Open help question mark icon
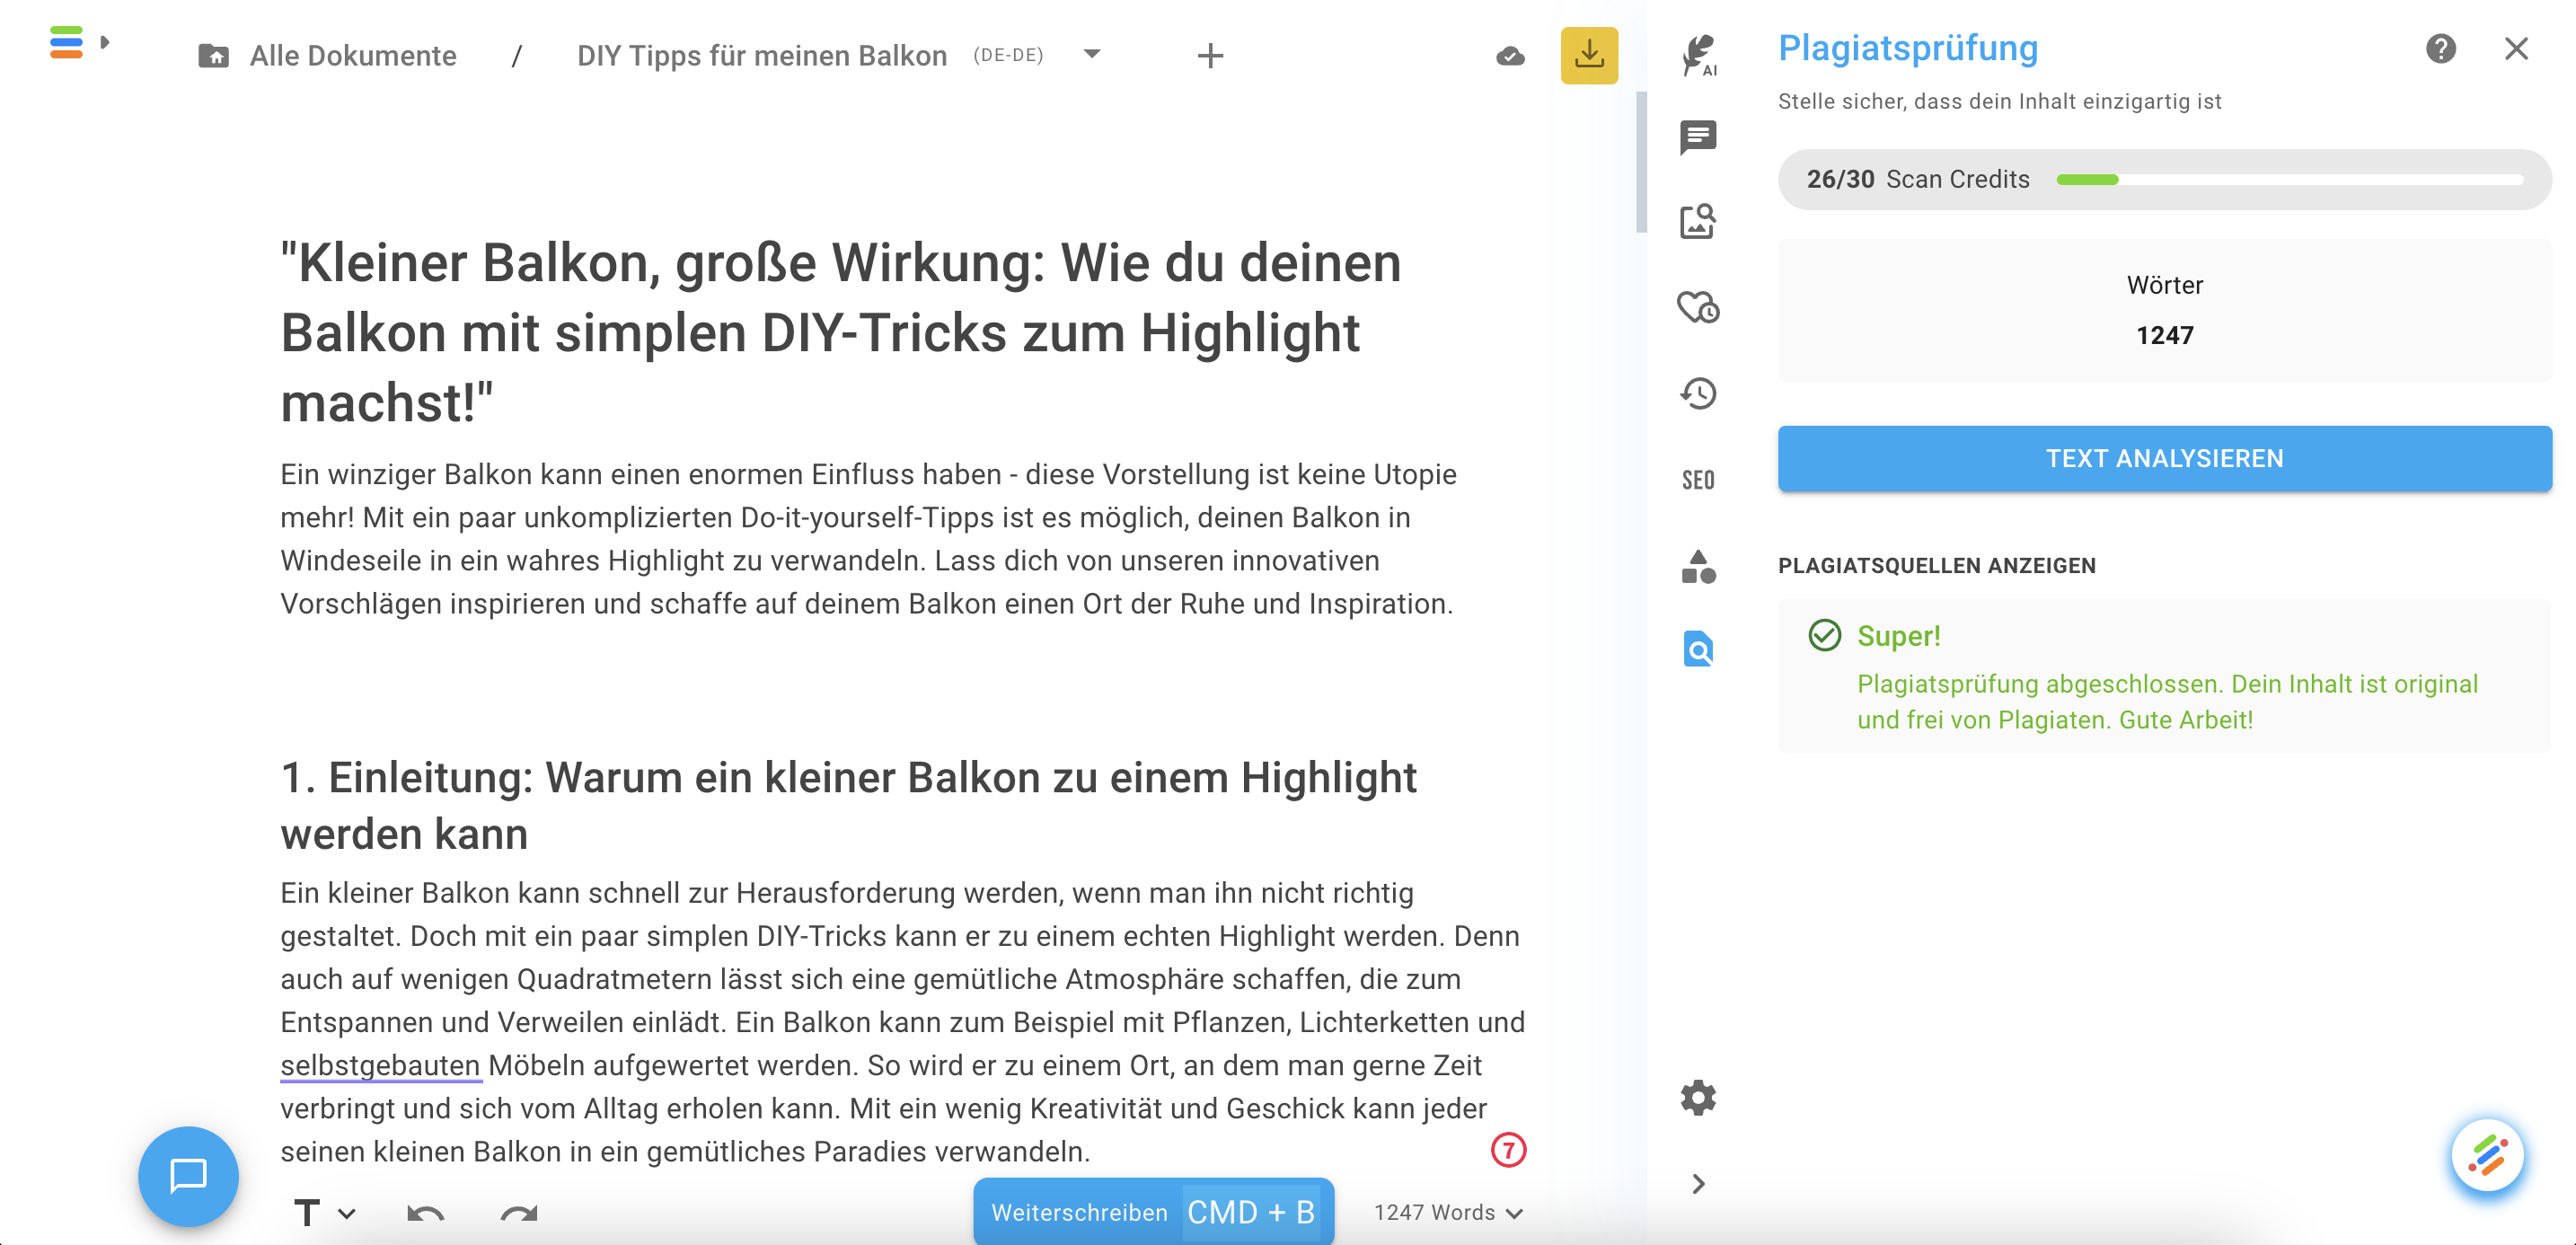This screenshot has width=2576, height=1245. click(2441, 48)
